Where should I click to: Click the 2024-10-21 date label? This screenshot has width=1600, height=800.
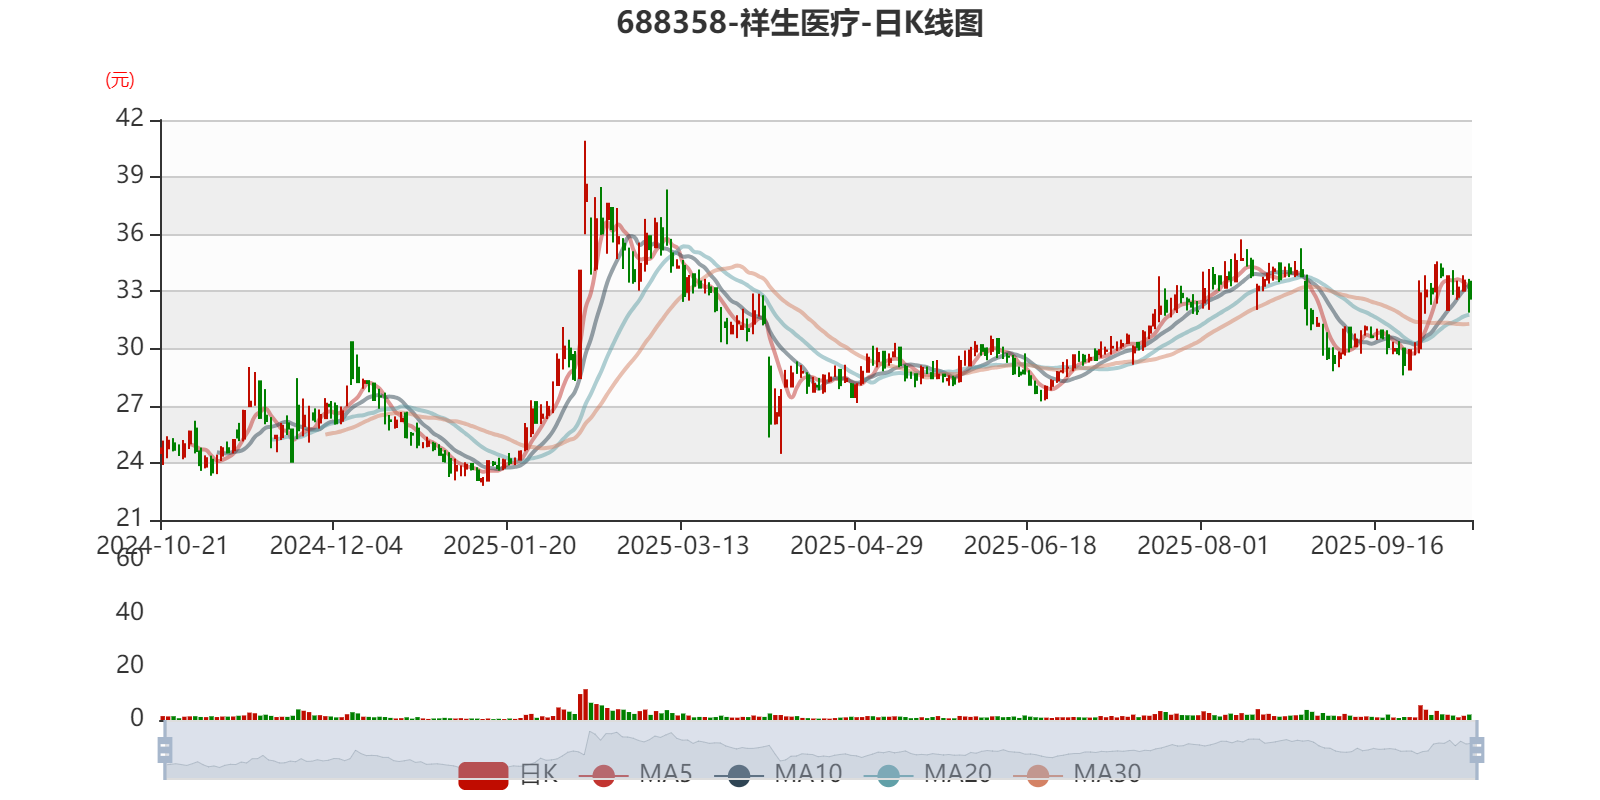162,545
